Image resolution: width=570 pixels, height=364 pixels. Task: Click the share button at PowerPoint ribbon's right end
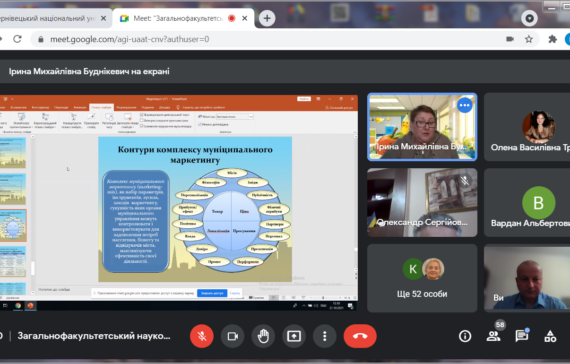coord(339,107)
